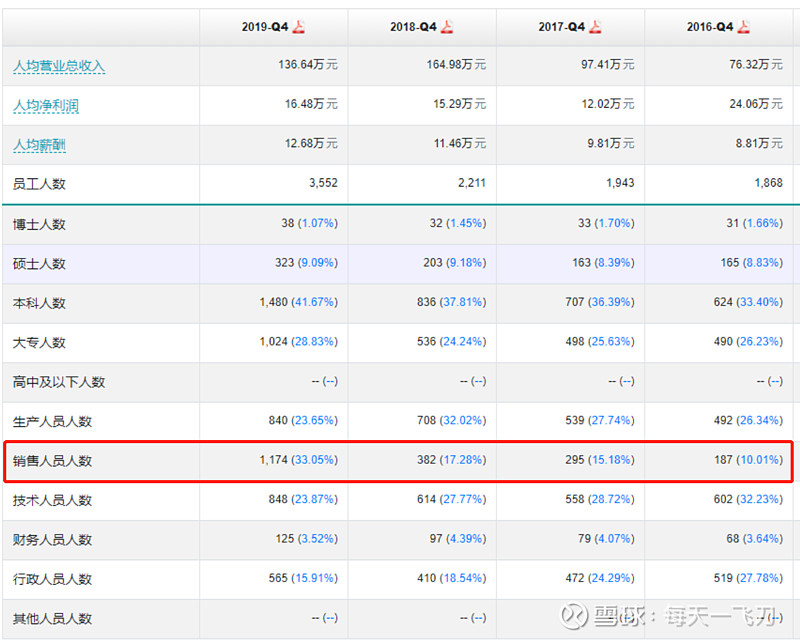The image size is (800, 641).
Task: Click the 15.29万元 net profit value
Action: pos(460,104)
